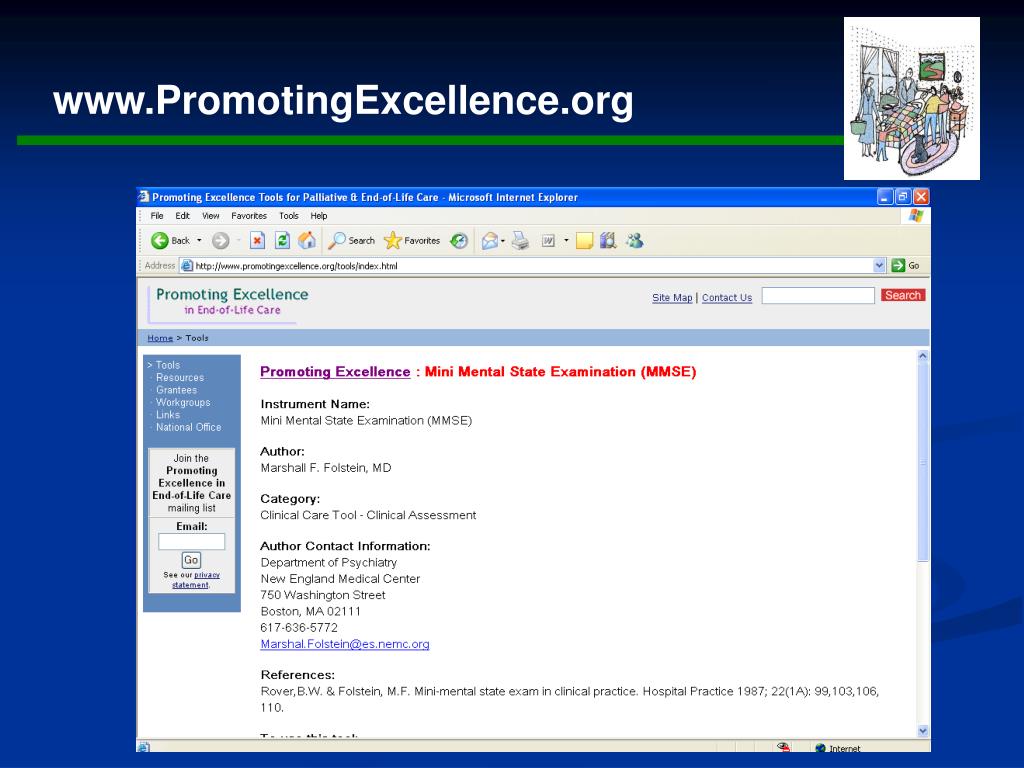Select Grantees in the sidebar navigation
Screen dimensions: 1024x768
pos(176,390)
